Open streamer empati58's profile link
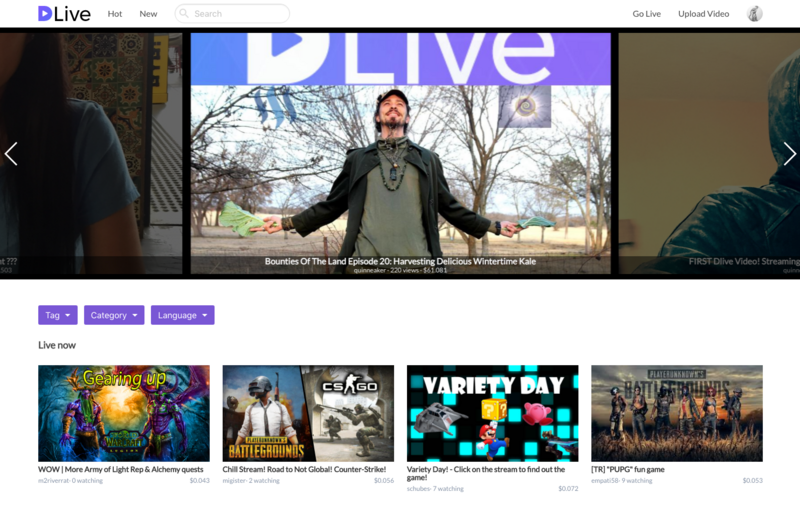Image resolution: width=800 pixels, height=520 pixels. [x=605, y=481]
